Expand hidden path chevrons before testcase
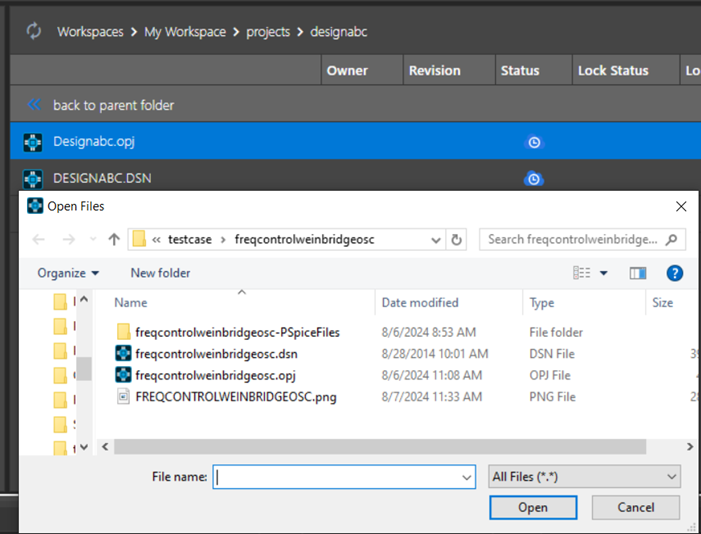Image resolution: width=701 pixels, height=534 pixels. tap(156, 240)
